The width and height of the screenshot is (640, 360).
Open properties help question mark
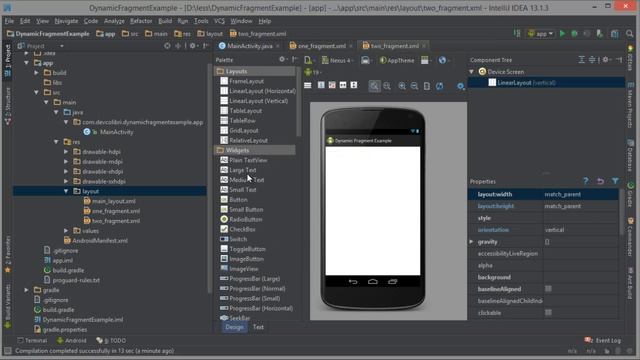point(586,181)
